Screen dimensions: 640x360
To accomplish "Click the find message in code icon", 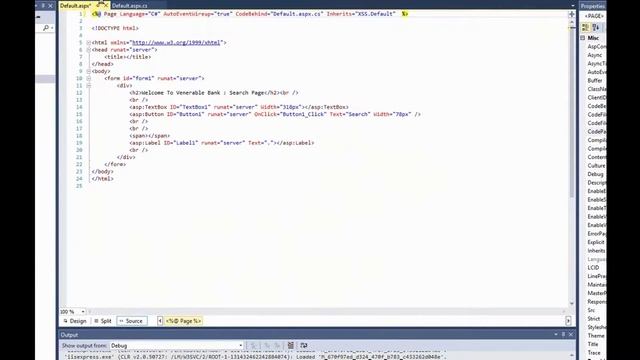I will 253,345.
